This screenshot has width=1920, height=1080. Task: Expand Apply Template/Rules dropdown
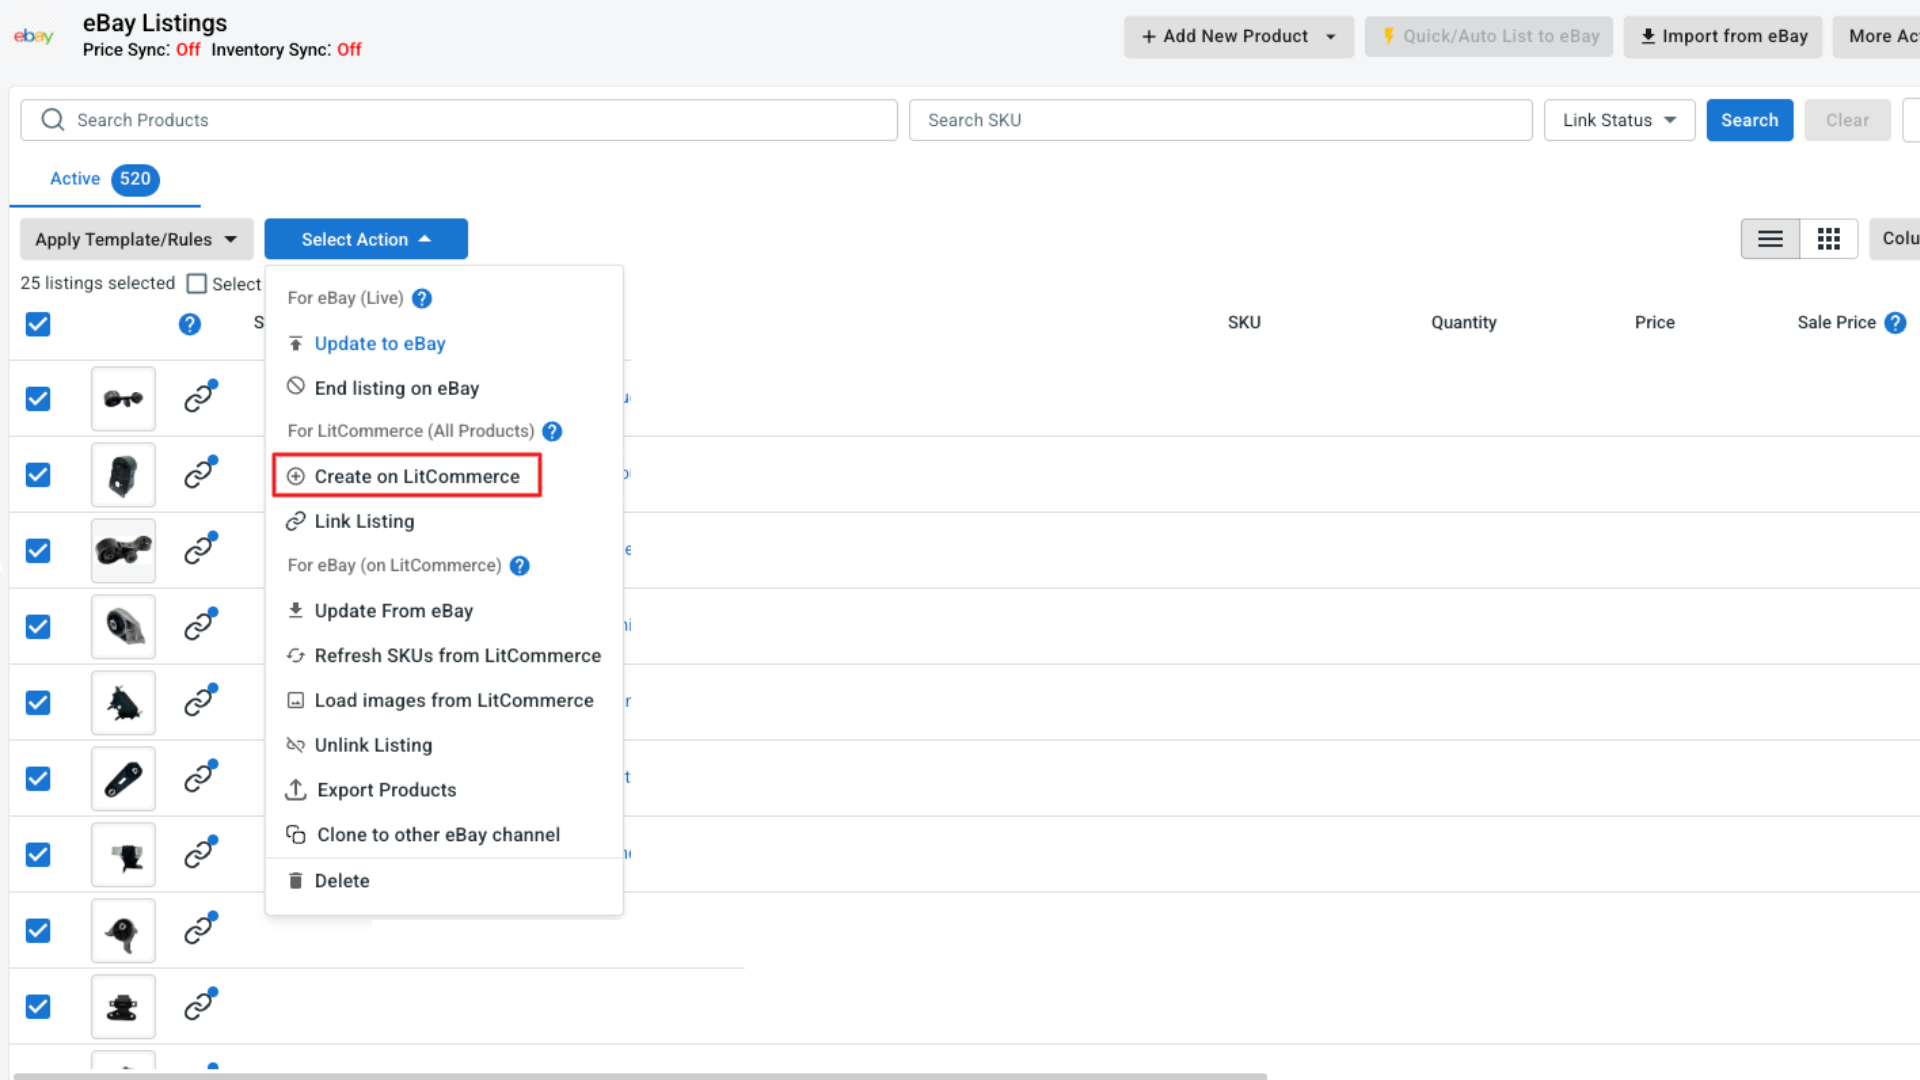[x=136, y=239]
